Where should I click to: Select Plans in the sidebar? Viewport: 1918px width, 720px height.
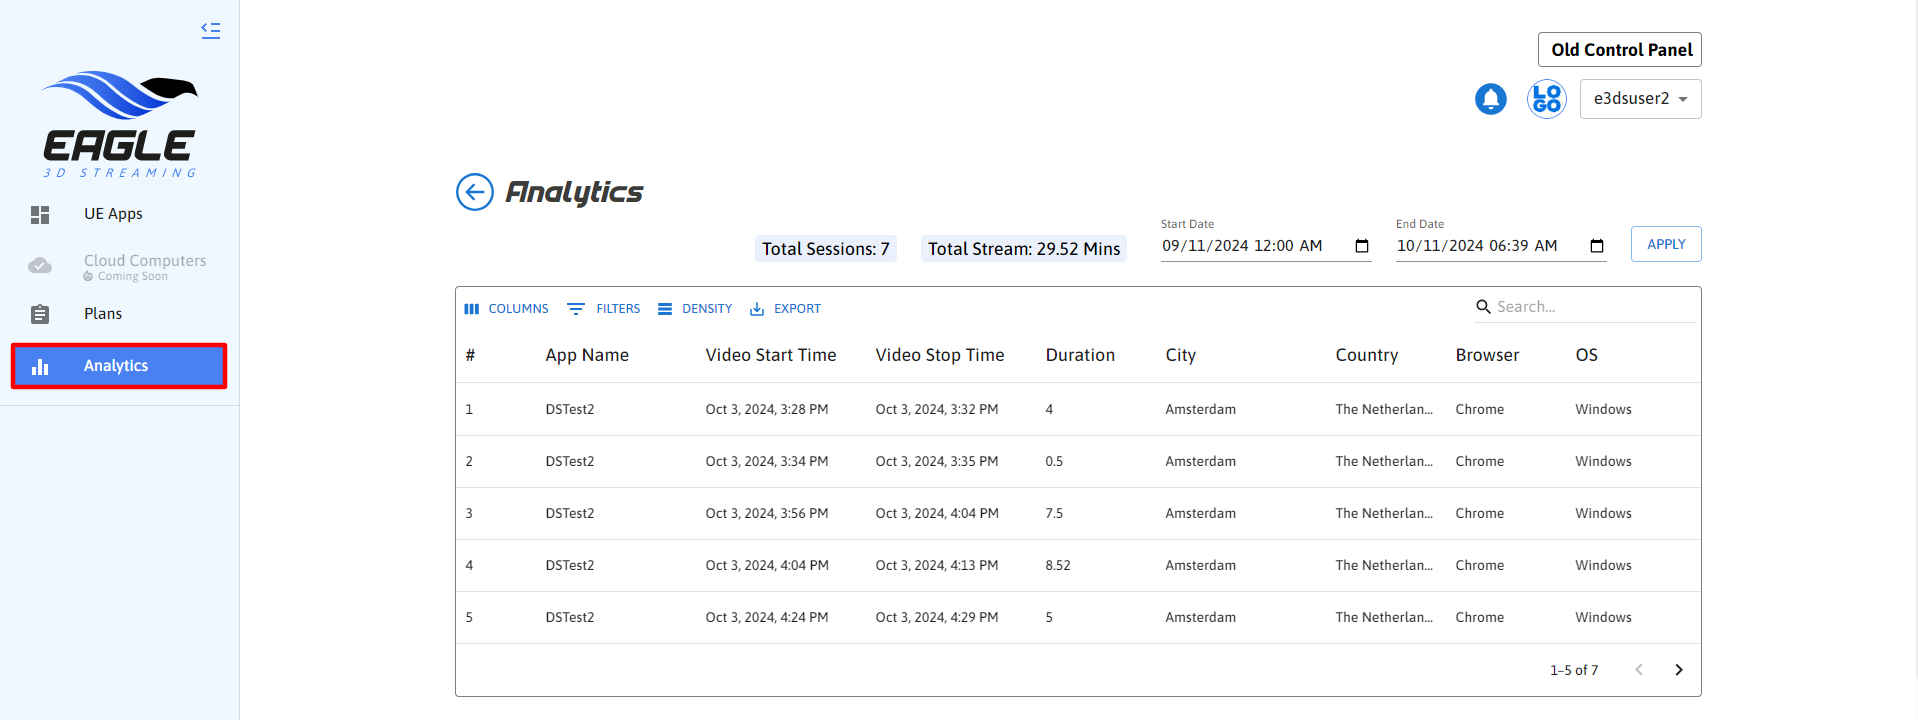tap(103, 314)
